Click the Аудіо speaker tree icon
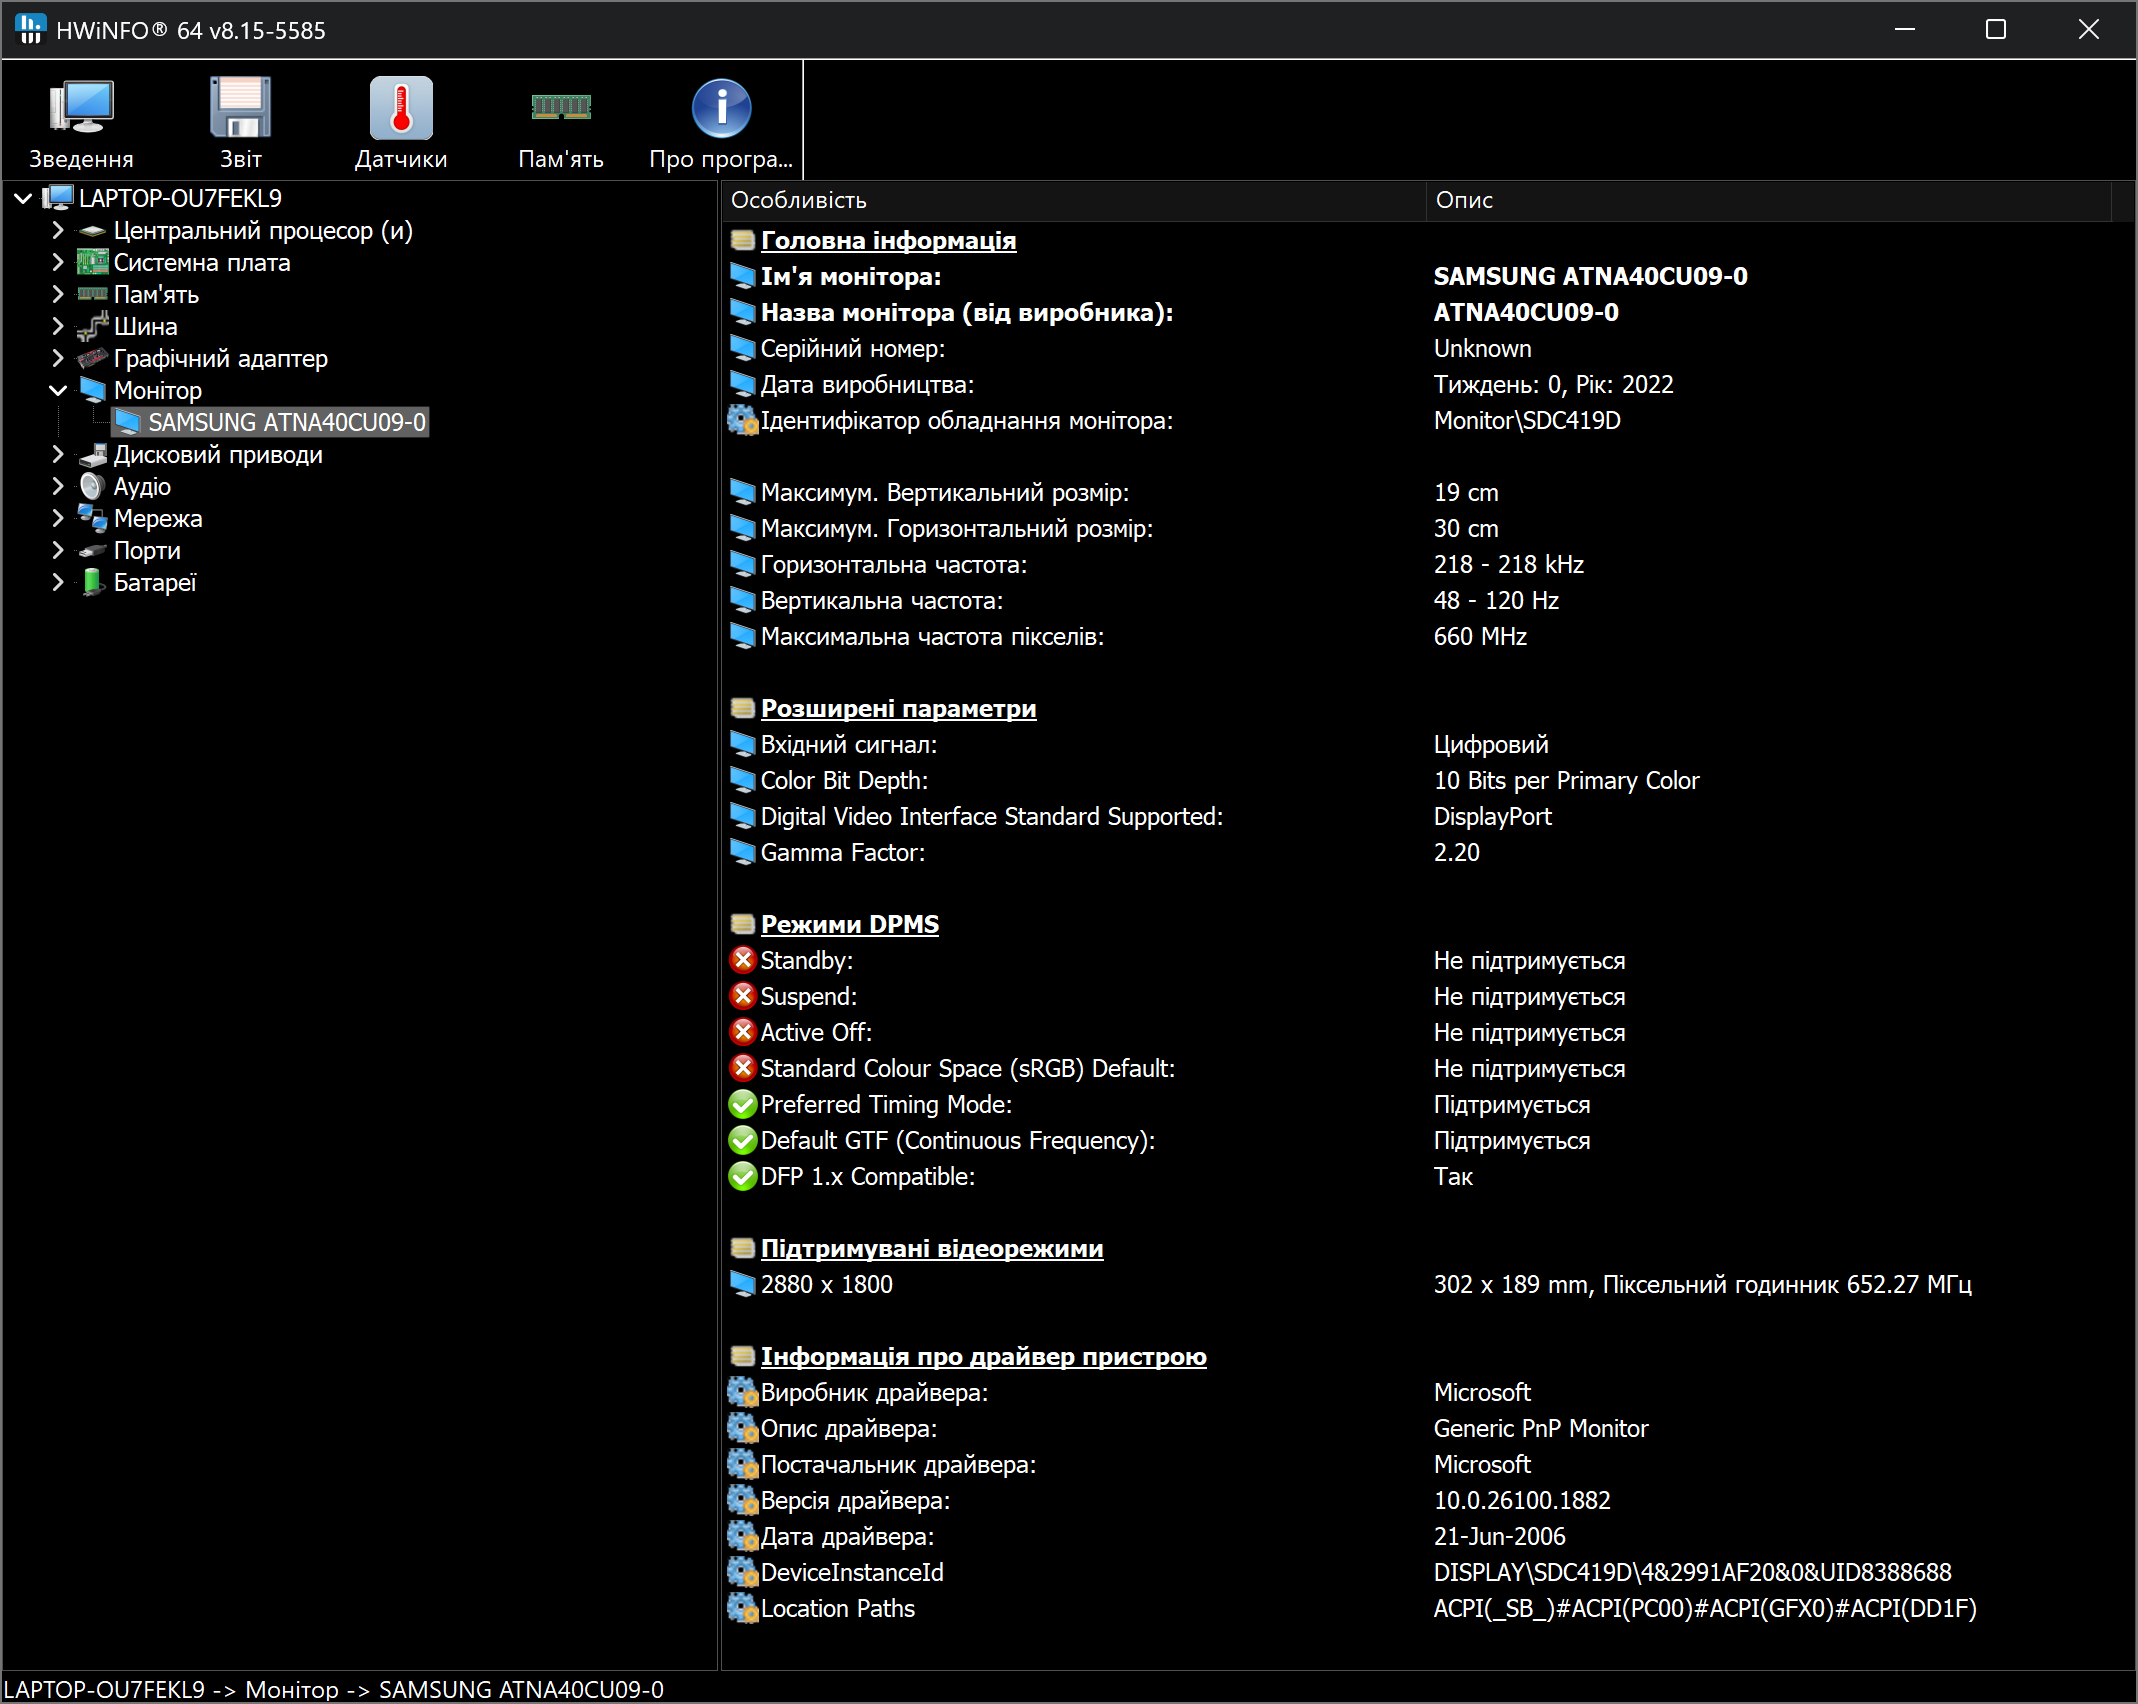 point(92,487)
